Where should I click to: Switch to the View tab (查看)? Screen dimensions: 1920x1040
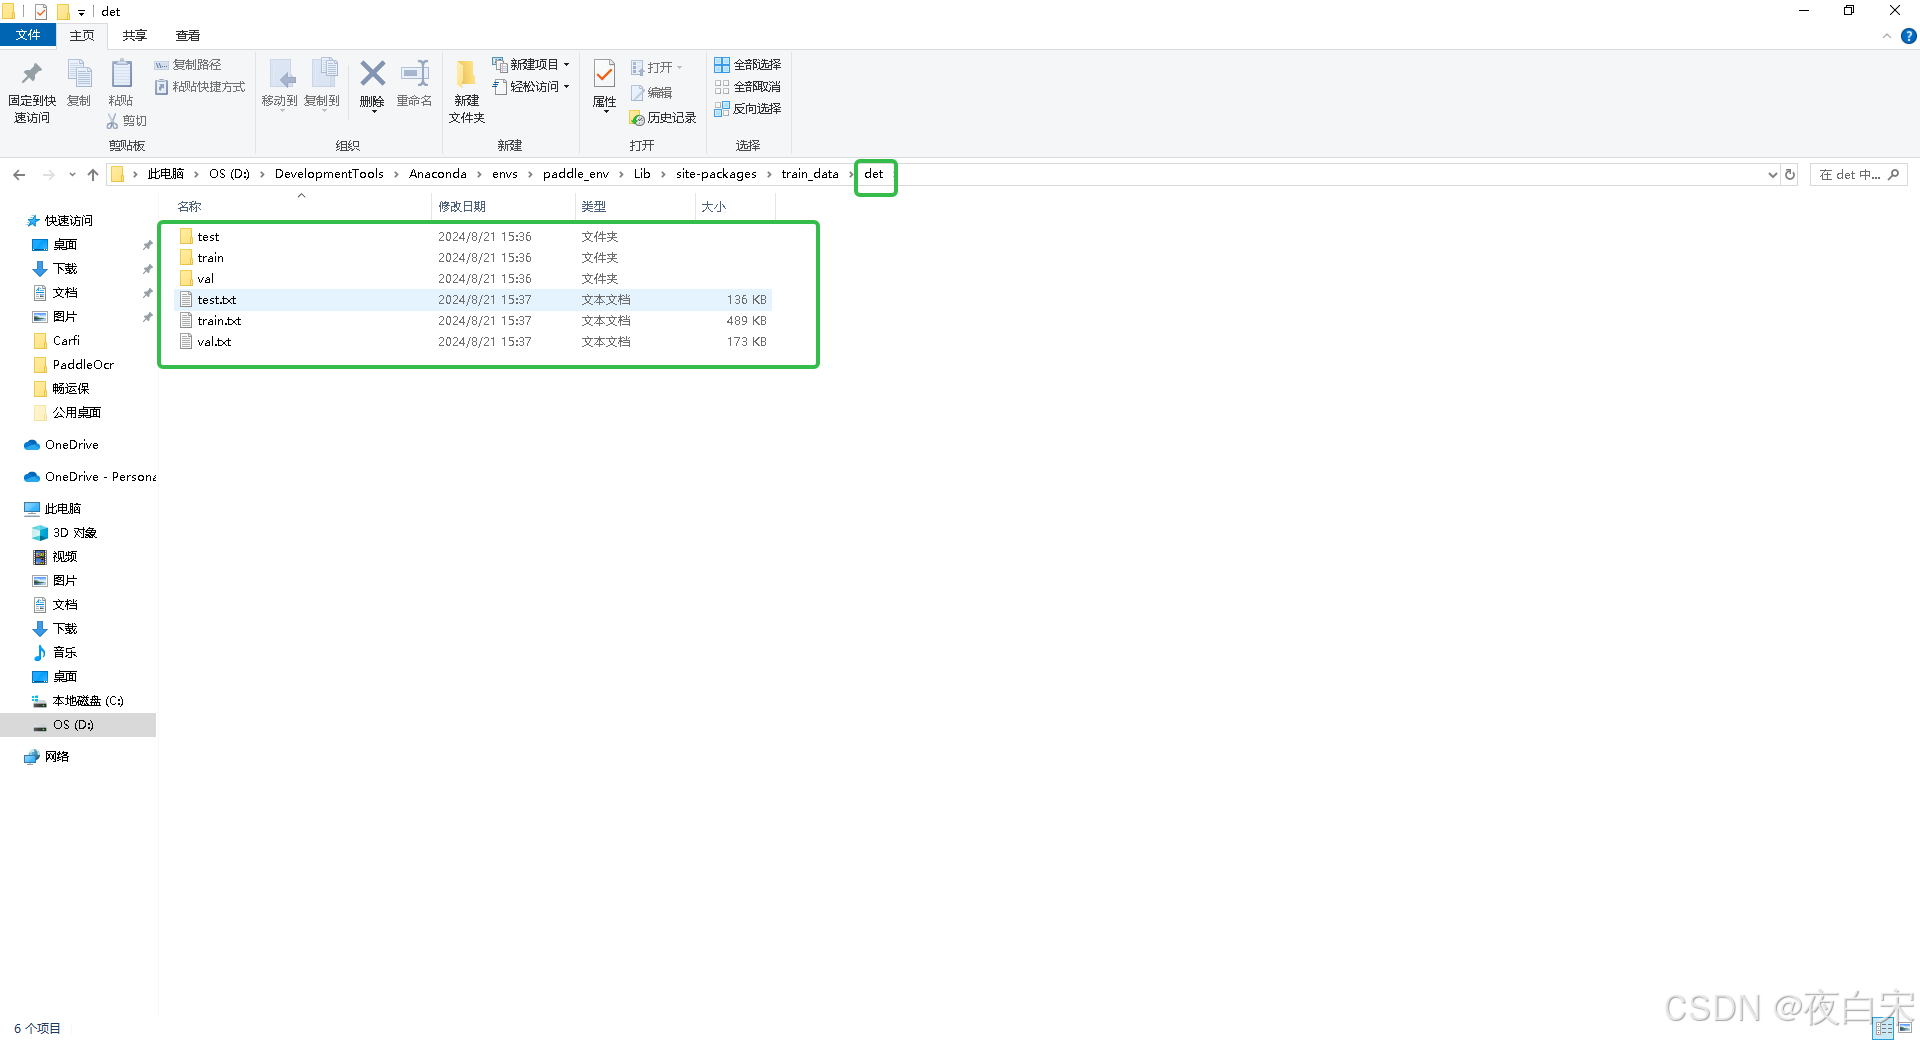[188, 36]
